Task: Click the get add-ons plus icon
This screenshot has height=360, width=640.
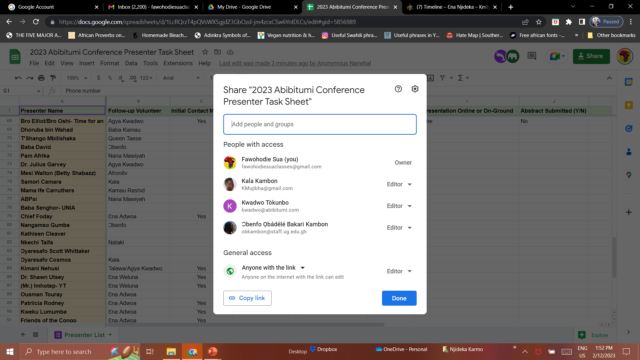Action: pyautogui.click(x=629, y=212)
